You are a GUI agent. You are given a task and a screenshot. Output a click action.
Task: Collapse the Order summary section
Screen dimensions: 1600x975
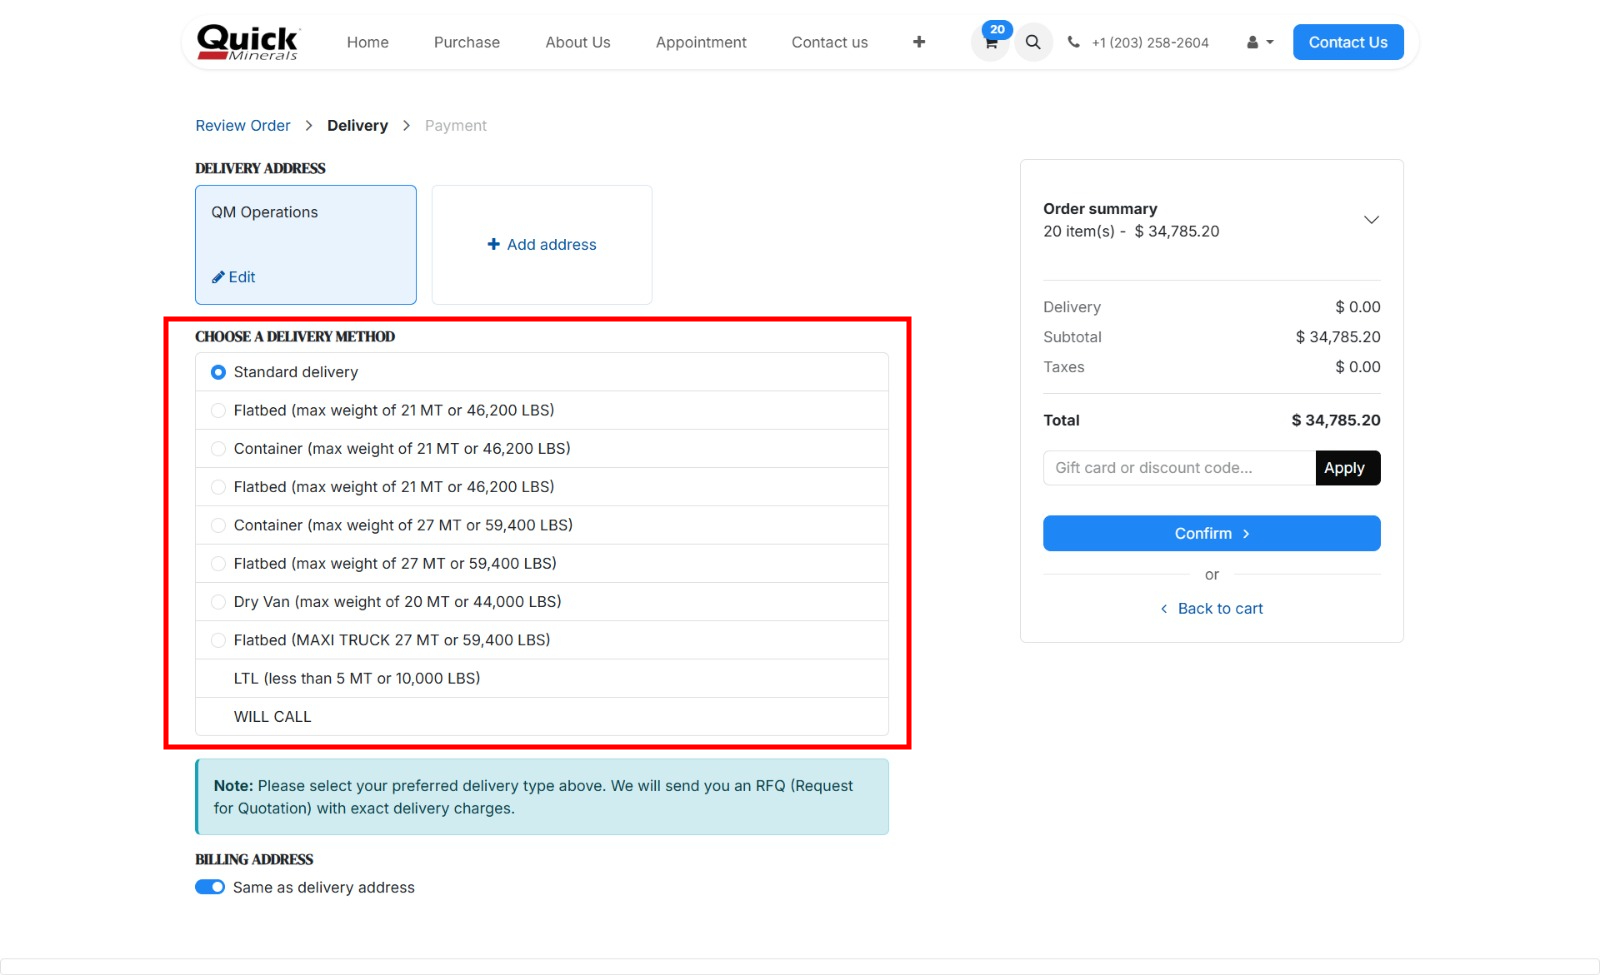click(x=1371, y=219)
